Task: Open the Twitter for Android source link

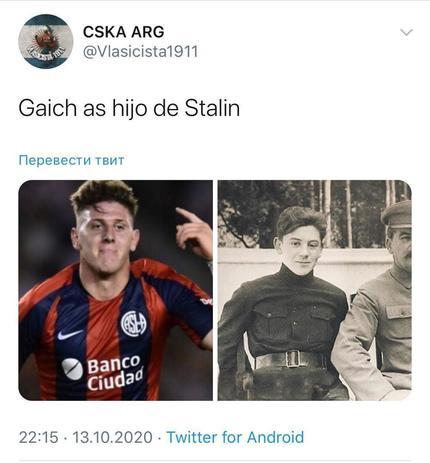Action: [x=235, y=437]
